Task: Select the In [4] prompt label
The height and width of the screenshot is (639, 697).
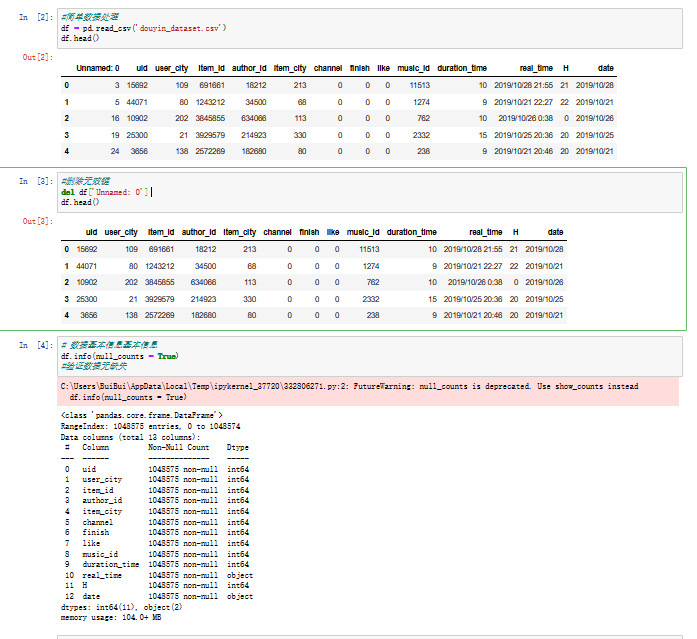Action: tap(36, 345)
